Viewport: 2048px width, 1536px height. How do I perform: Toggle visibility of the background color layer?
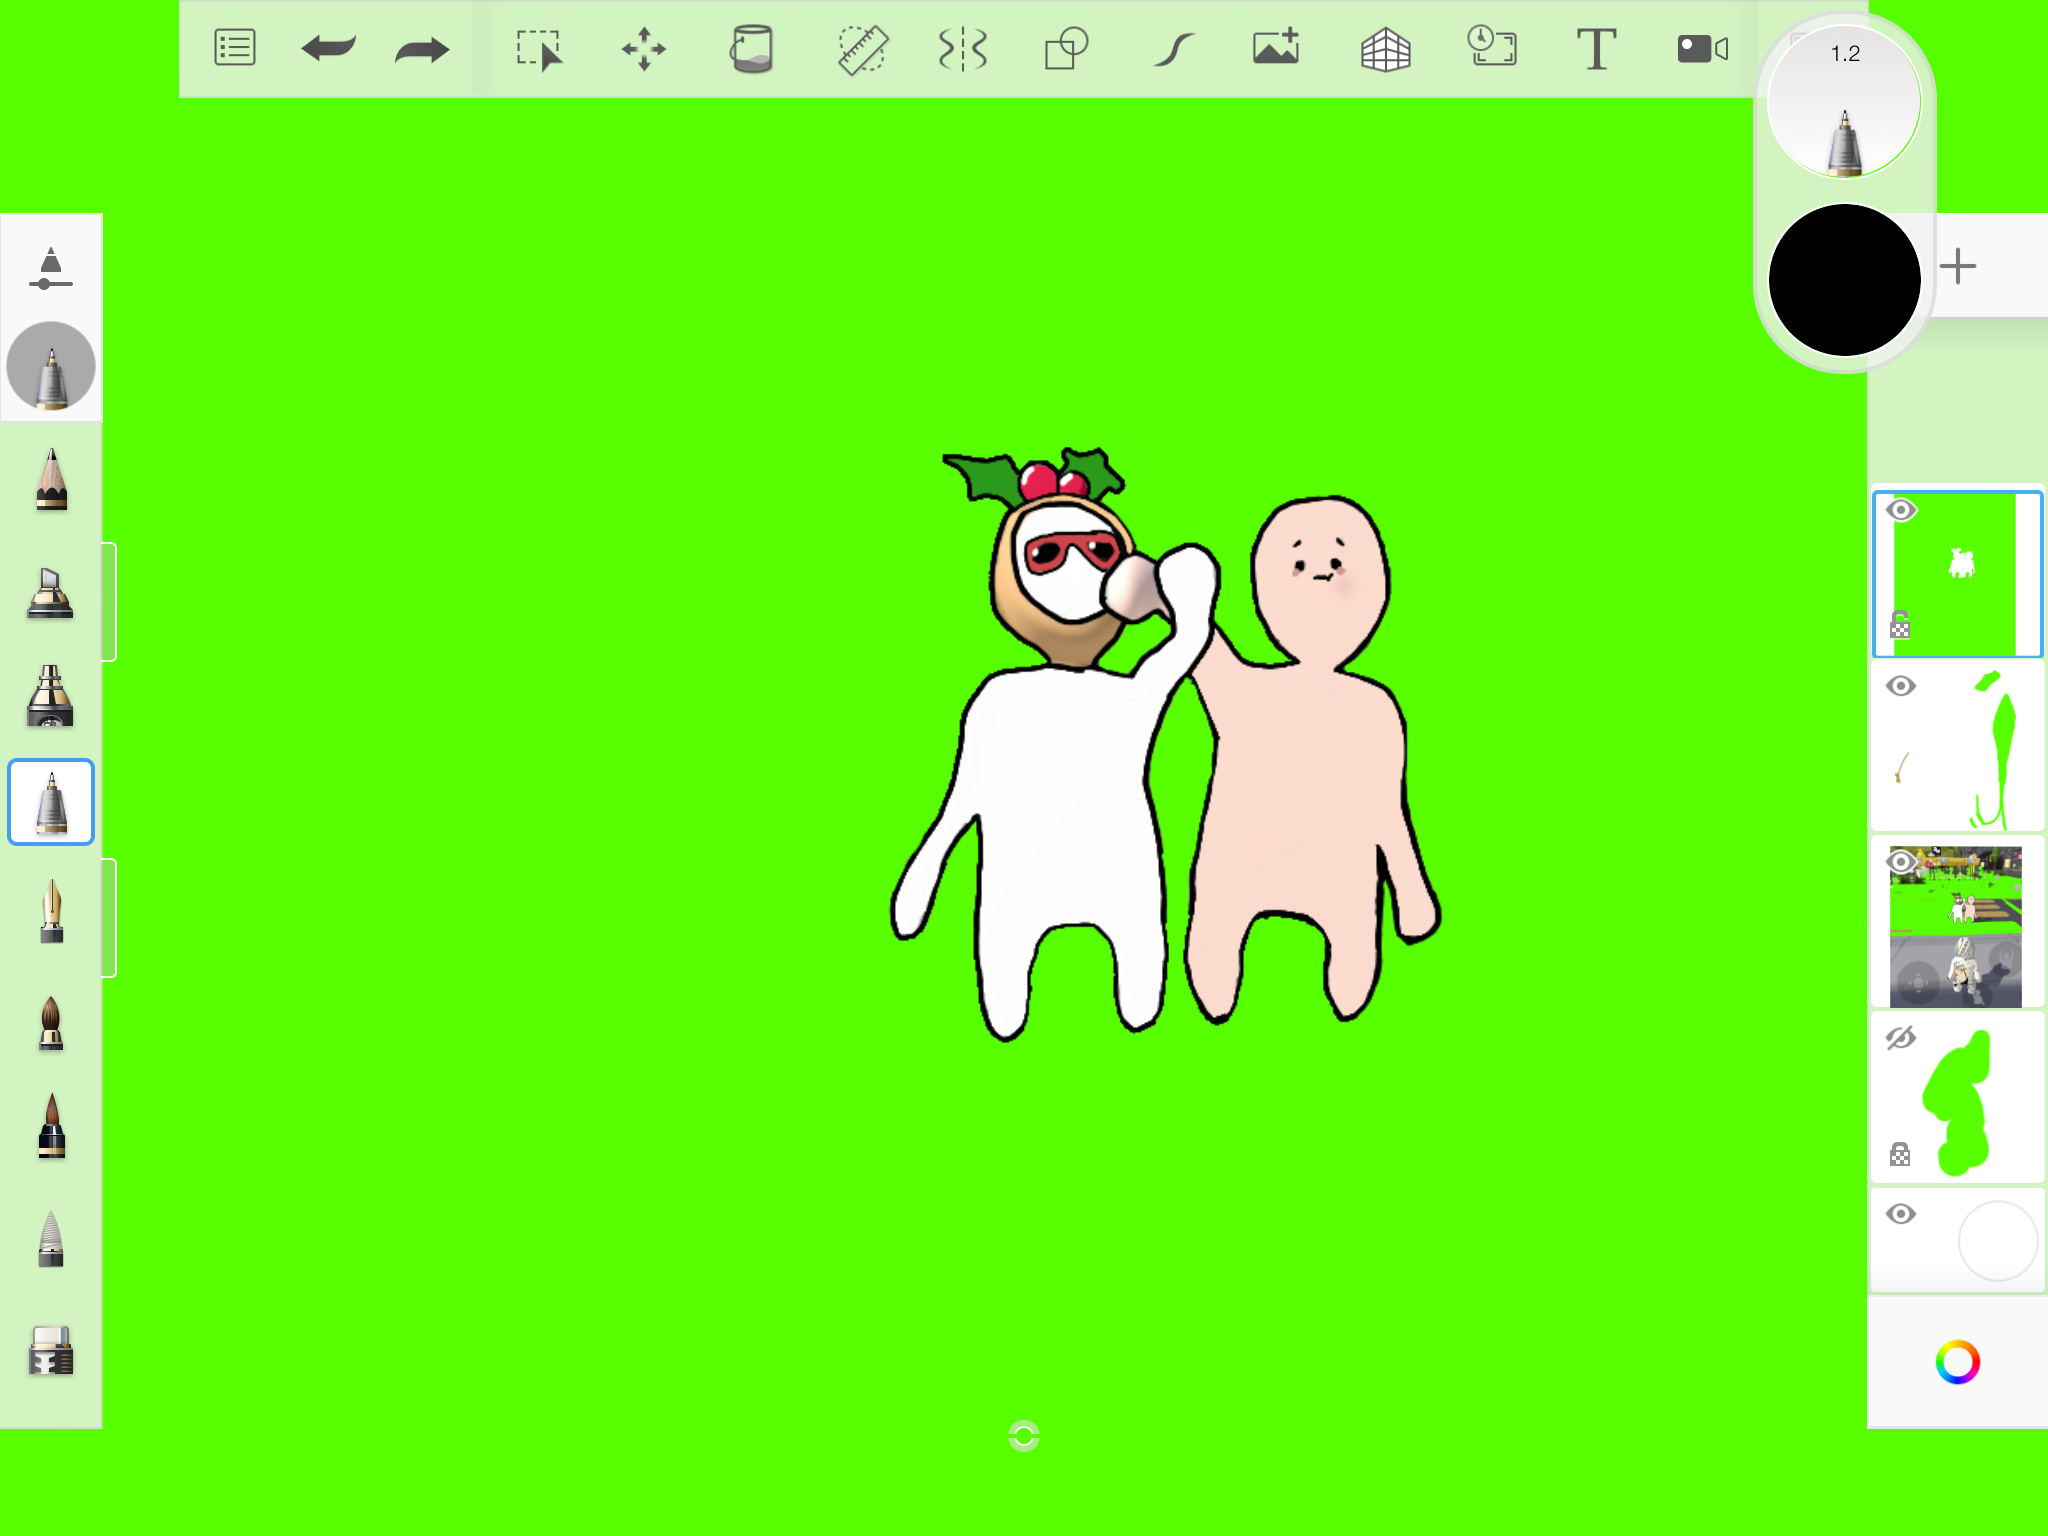pyautogui.click(x=1901, y=1214)
